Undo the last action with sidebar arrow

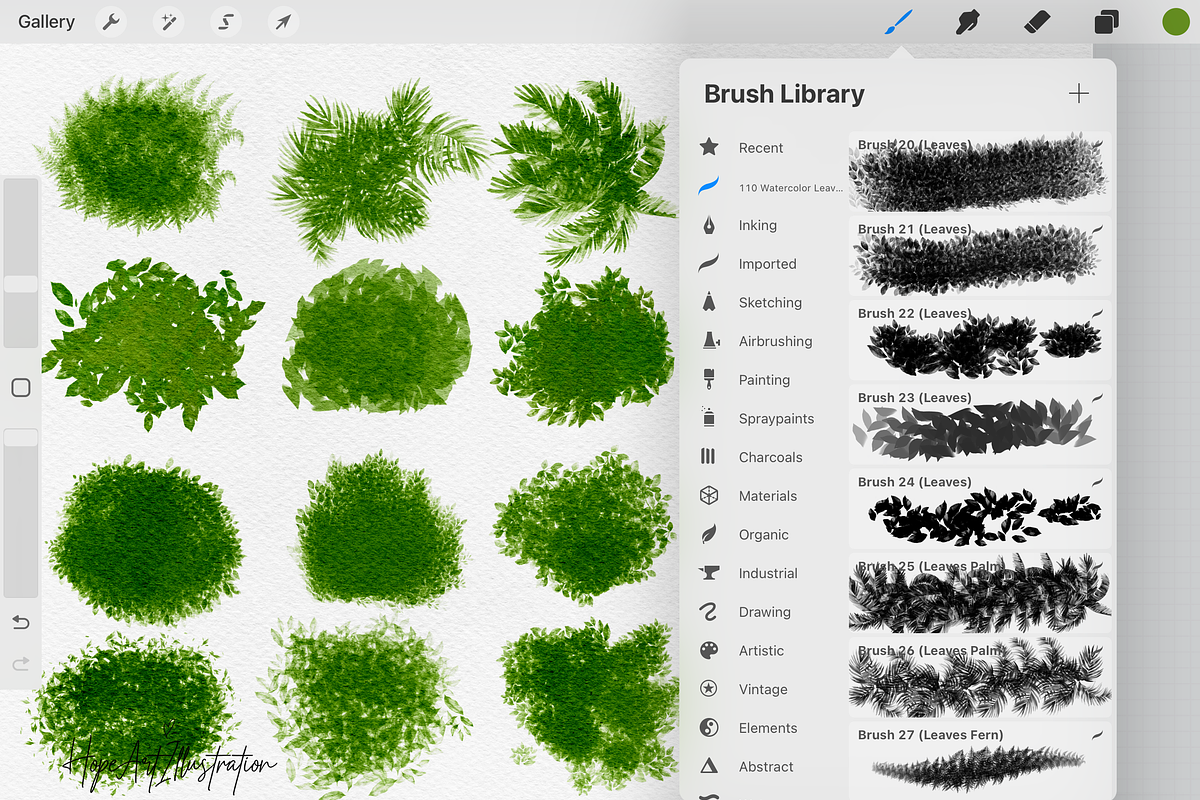21,623
